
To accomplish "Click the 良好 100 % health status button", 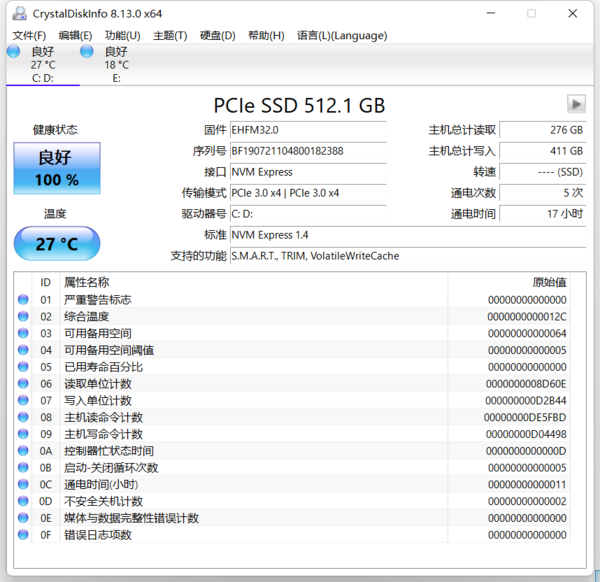I will point(57,168).
